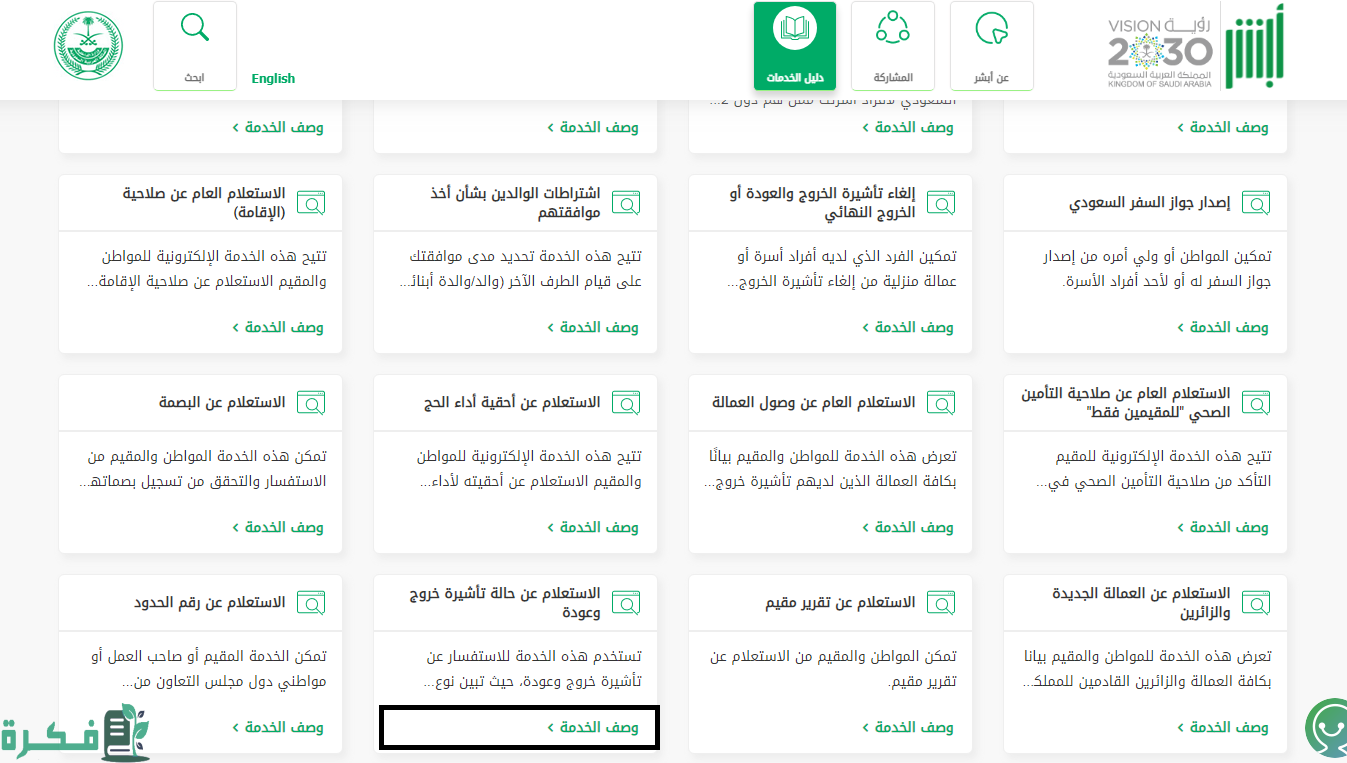Image resolution: width=1347 pixels, height=763 pixels.
Task: Click the icon beside الاستعلام عن أحقية أداء الحج
Action: [x=626, y=403]
